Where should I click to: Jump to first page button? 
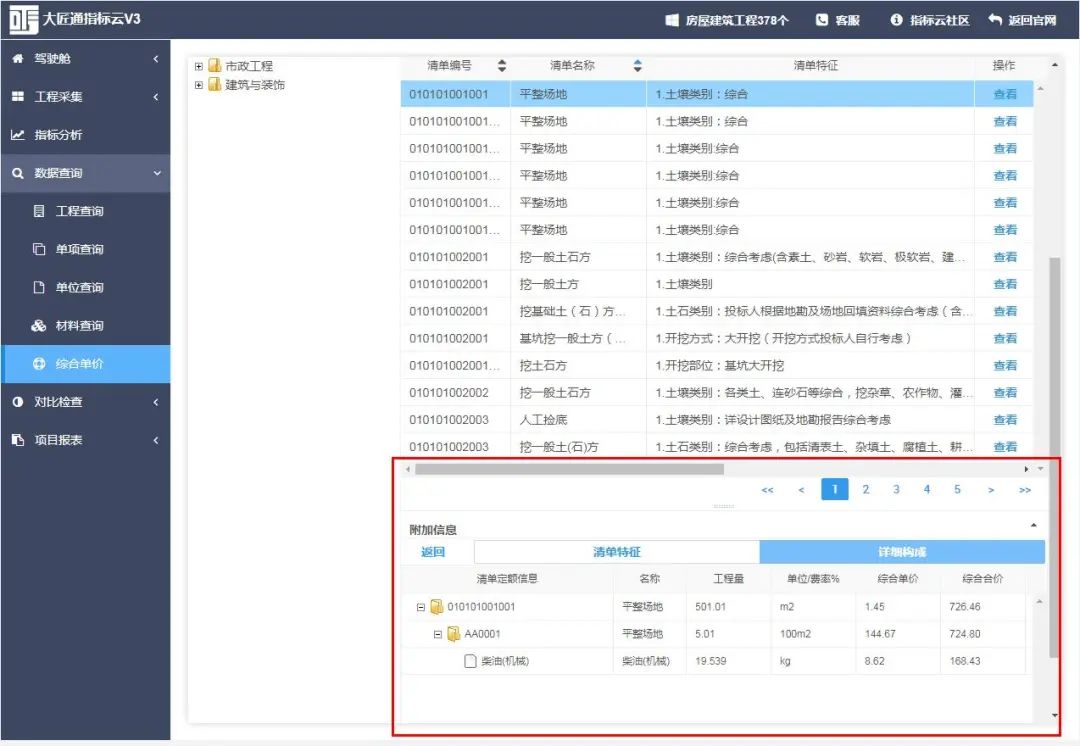pos(767,490)
